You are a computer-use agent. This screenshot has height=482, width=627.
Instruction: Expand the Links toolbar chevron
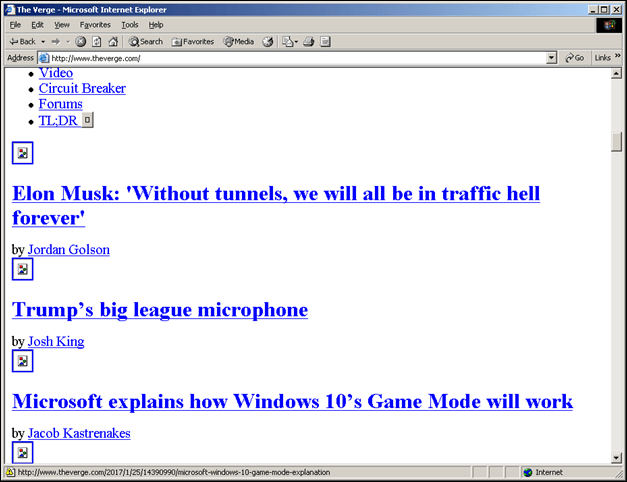pos(618,56)
